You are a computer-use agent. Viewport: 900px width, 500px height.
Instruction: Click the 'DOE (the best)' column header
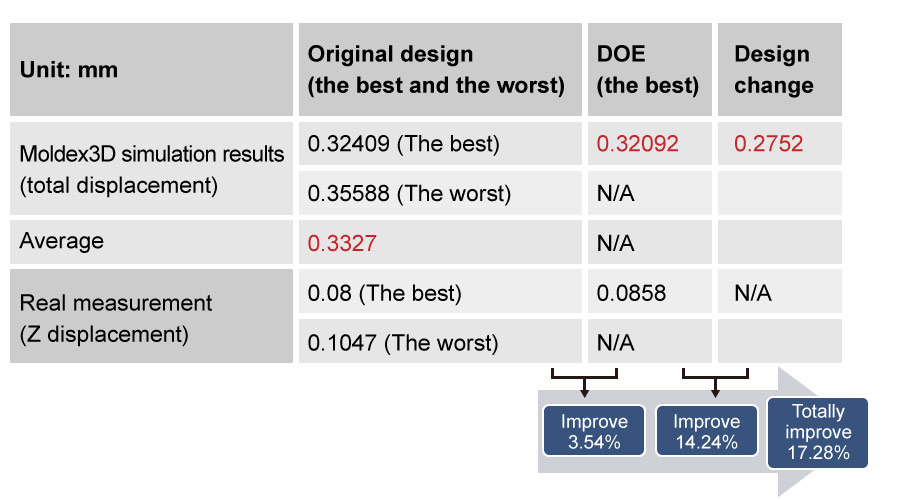pyautogui.click(x=650, y=69)
